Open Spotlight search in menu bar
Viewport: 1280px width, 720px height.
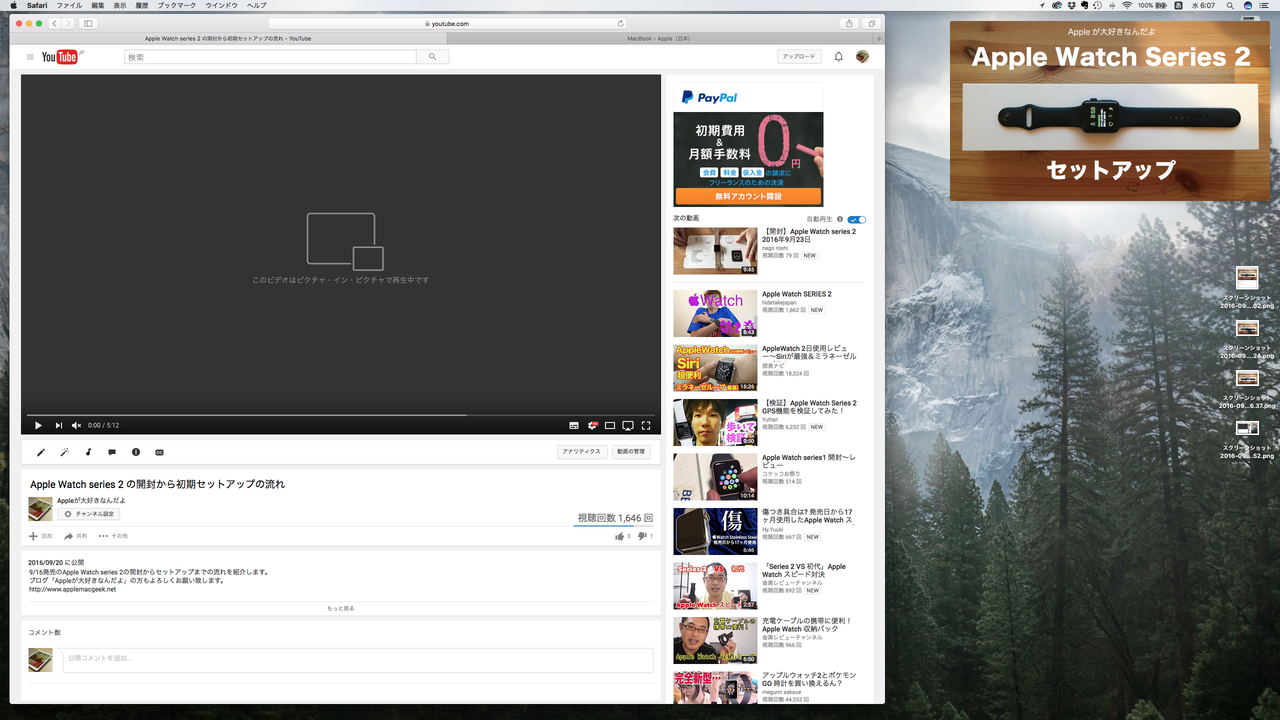click(1230, 5)
